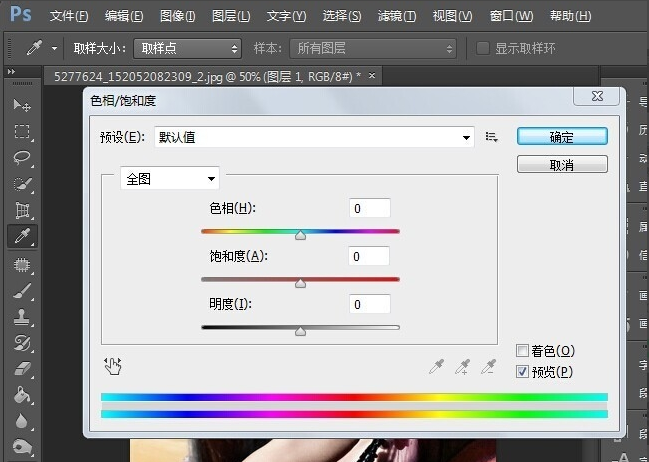
Task: Select the Brush tool
Action: [21, 290]
